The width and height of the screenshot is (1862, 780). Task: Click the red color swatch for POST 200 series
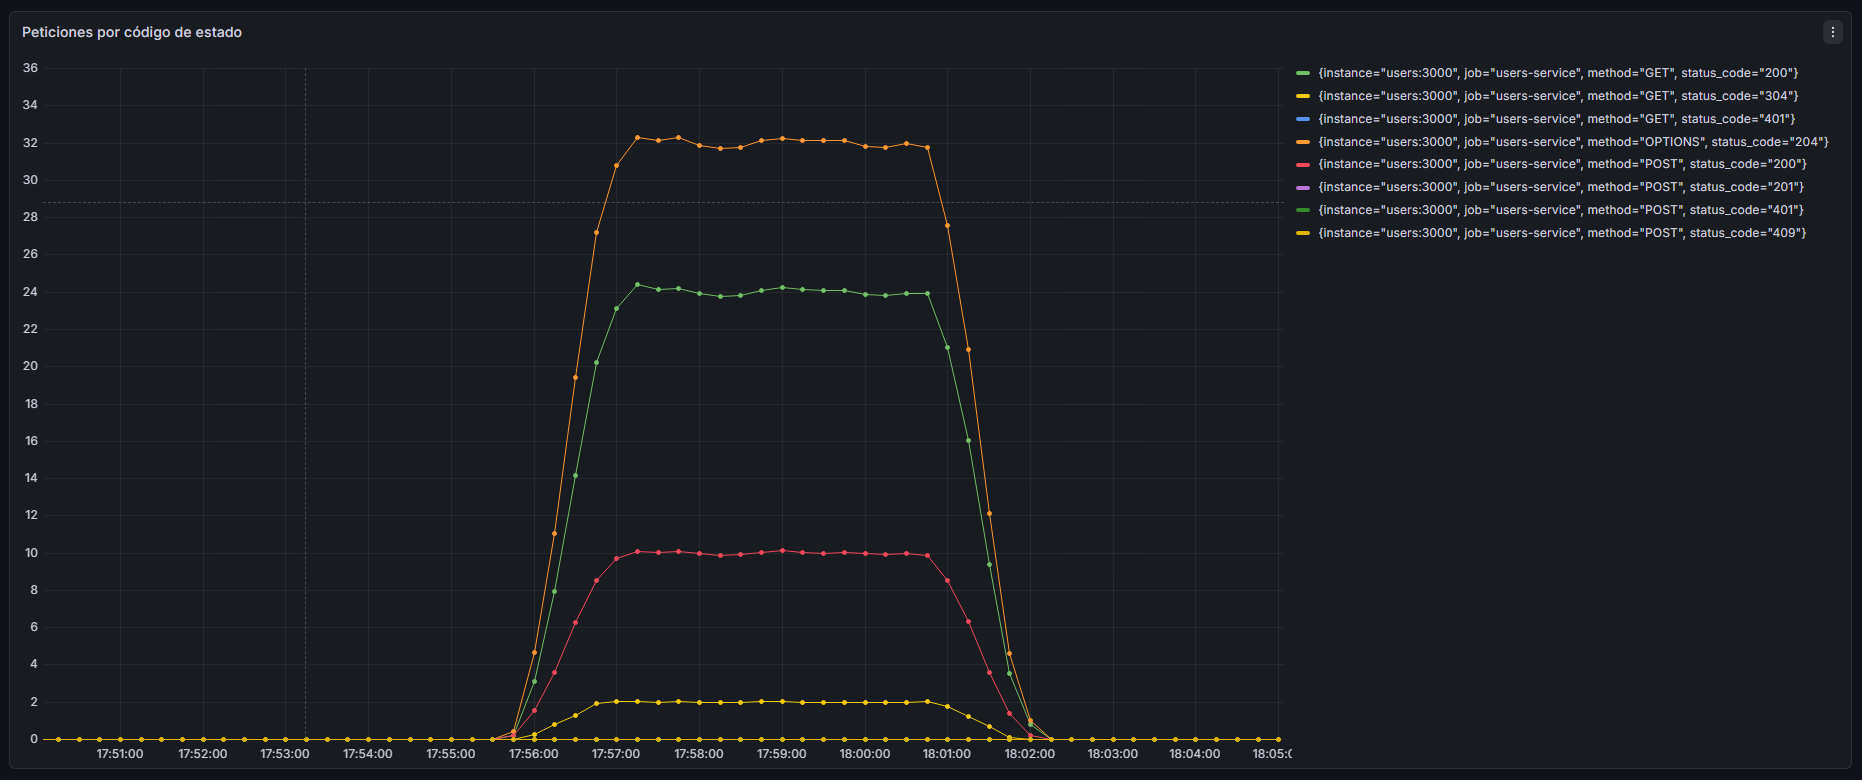[1302, 164]
